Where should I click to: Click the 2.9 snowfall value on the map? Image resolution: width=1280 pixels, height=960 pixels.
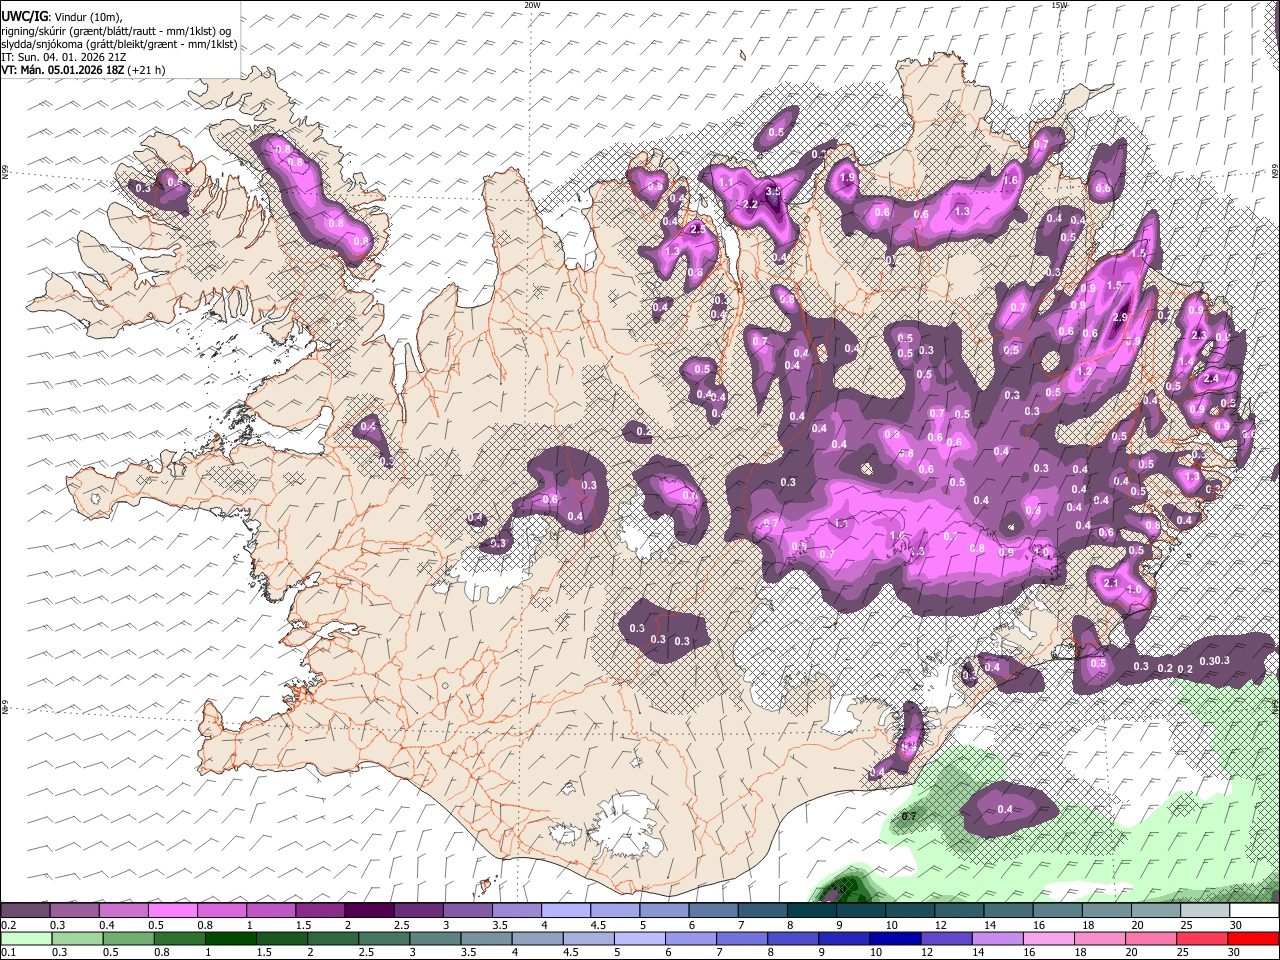point(1120,317)
